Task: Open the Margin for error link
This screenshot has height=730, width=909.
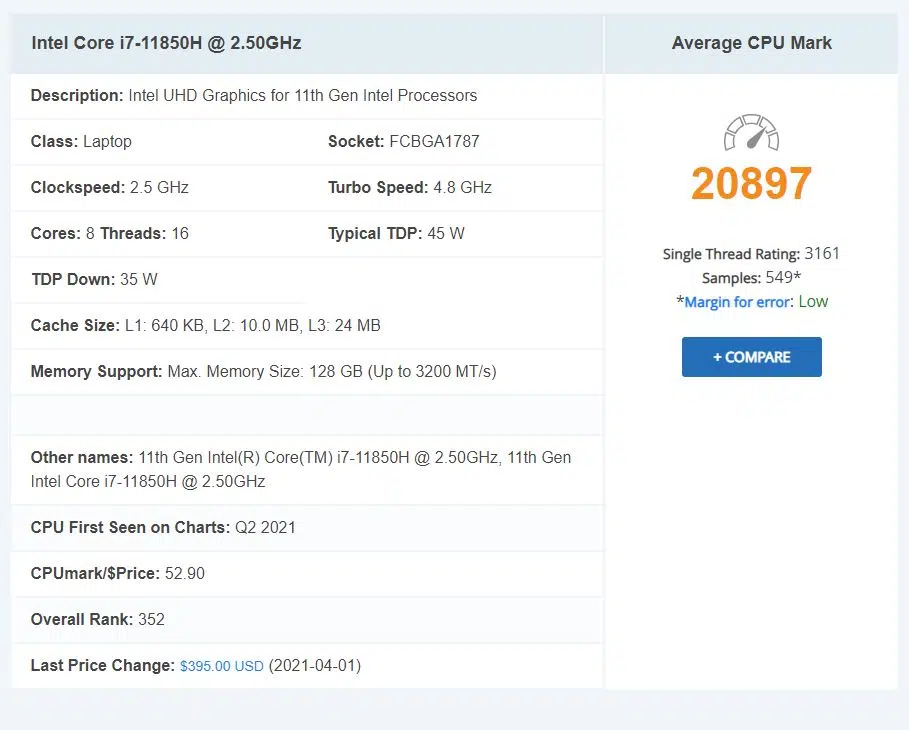Action: [x=739, y=302]
